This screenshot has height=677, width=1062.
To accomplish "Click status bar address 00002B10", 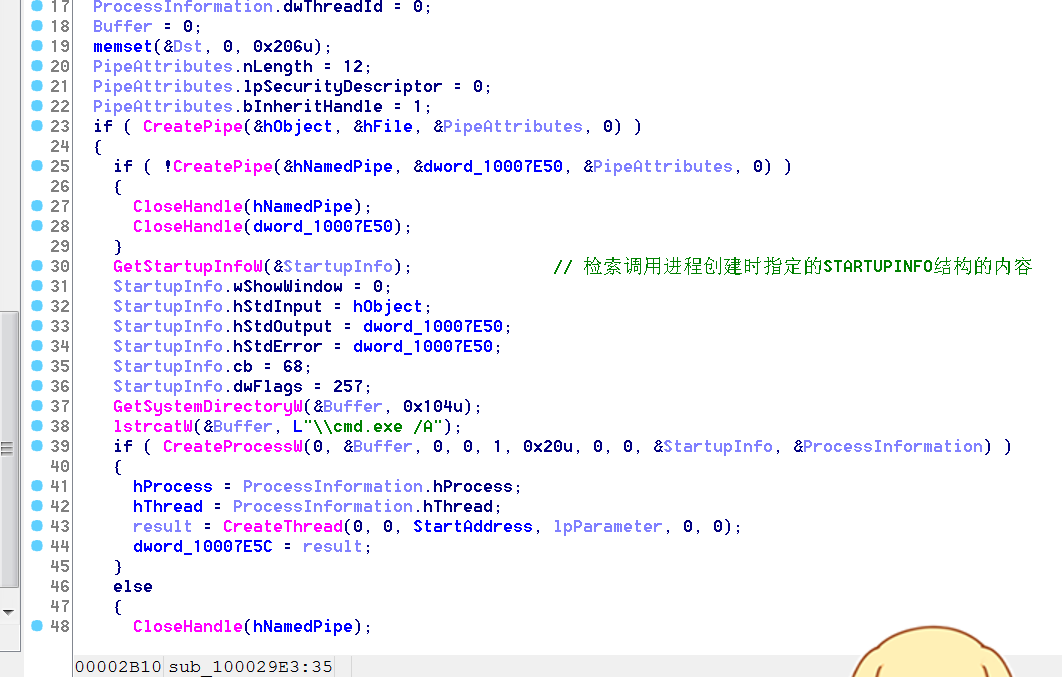I will 118,667.
